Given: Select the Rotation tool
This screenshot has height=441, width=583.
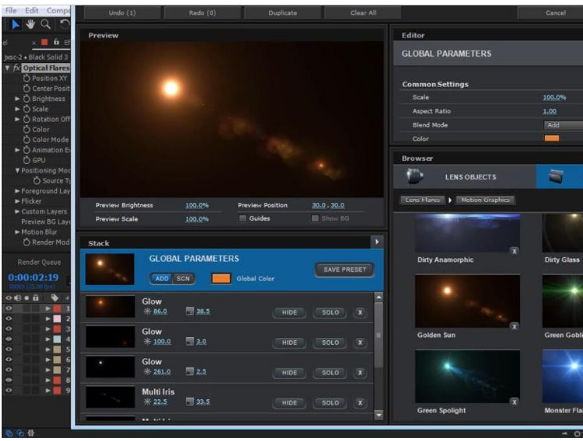Looking at the screenshot, I should [65, 25].
